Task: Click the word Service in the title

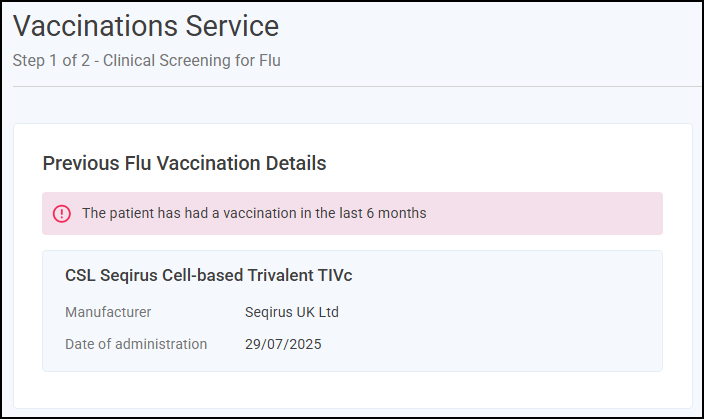Action: click(232, 26)
